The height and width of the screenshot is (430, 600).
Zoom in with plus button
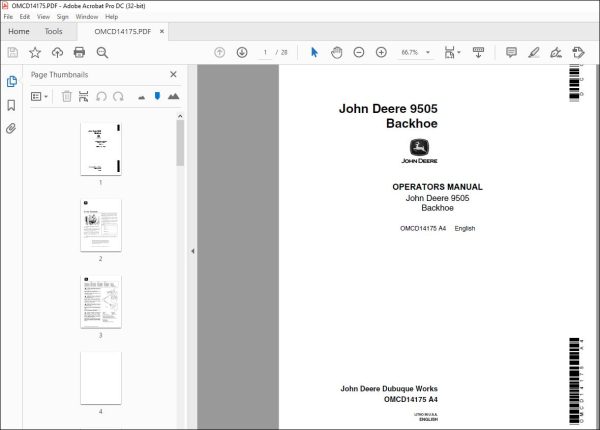pyautogui.click(x=381, y=52)
